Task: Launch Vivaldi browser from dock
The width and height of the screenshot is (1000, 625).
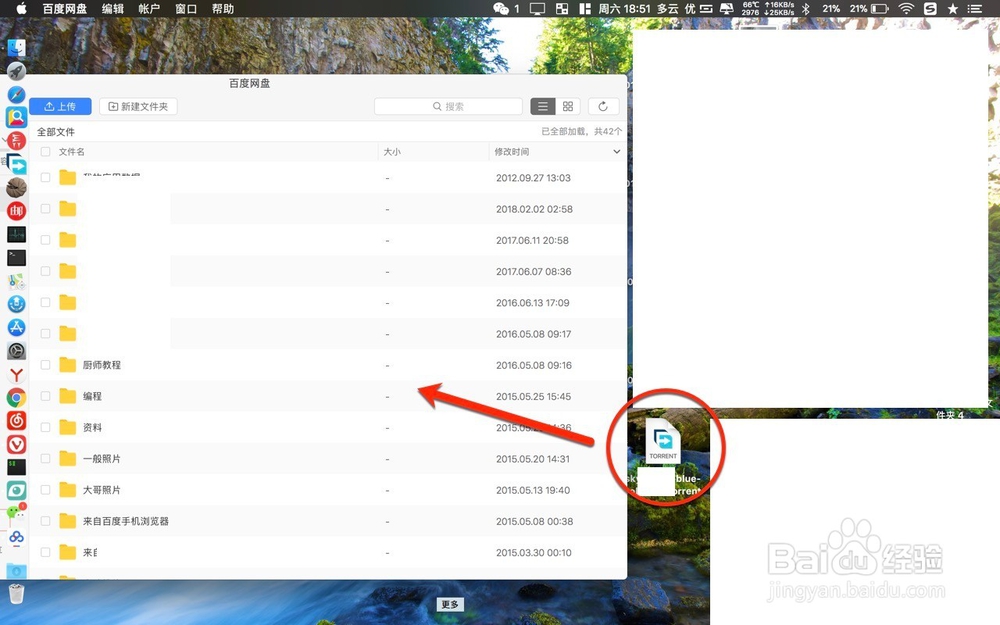Action: (x=17, y=444)
